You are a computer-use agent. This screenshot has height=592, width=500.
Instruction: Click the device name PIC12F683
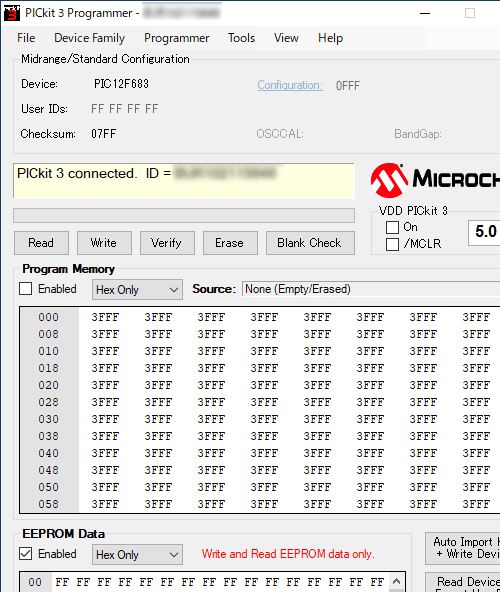pyautogui.click(x=122, y=84)
